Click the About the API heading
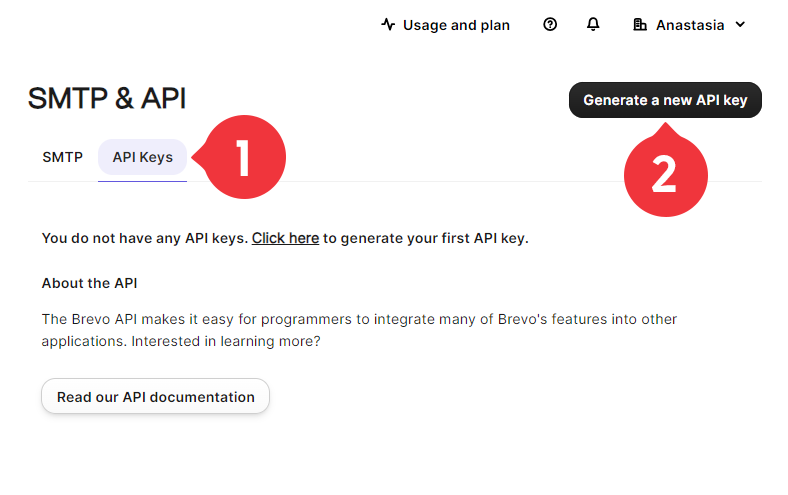788x495 pixels. click(x=89, y=283)
